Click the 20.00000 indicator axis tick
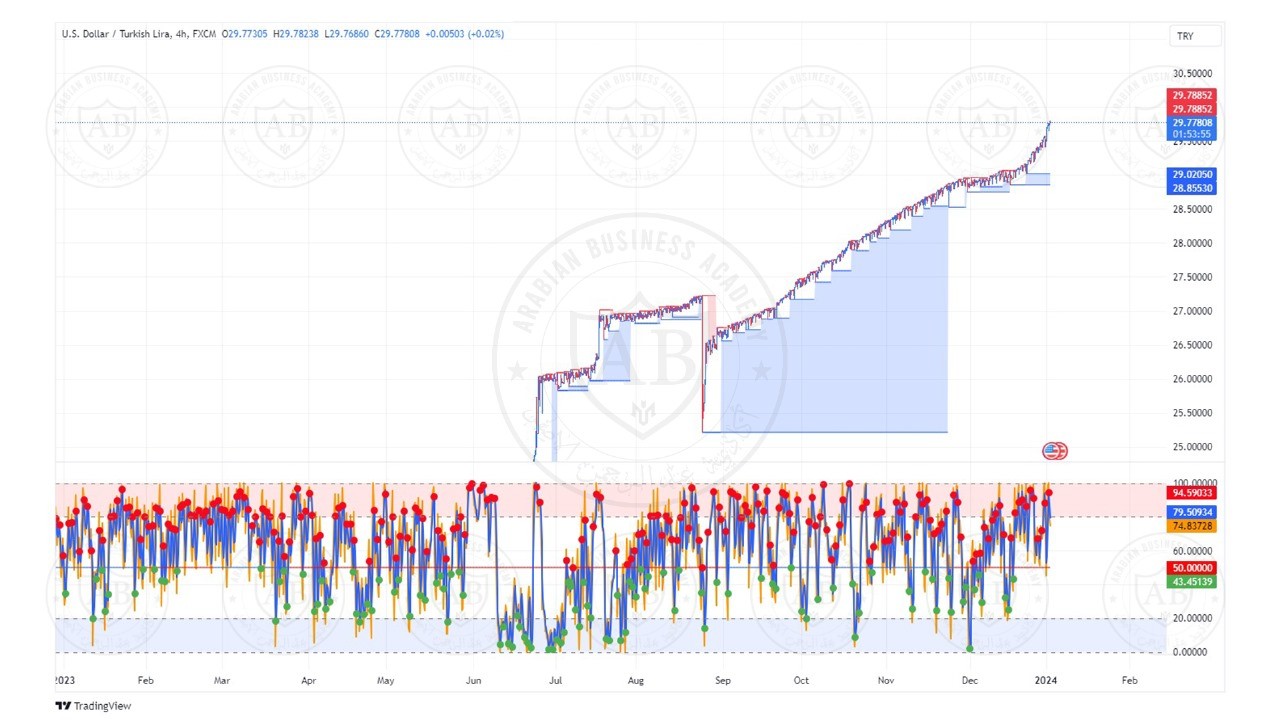 click(1192, 618)
